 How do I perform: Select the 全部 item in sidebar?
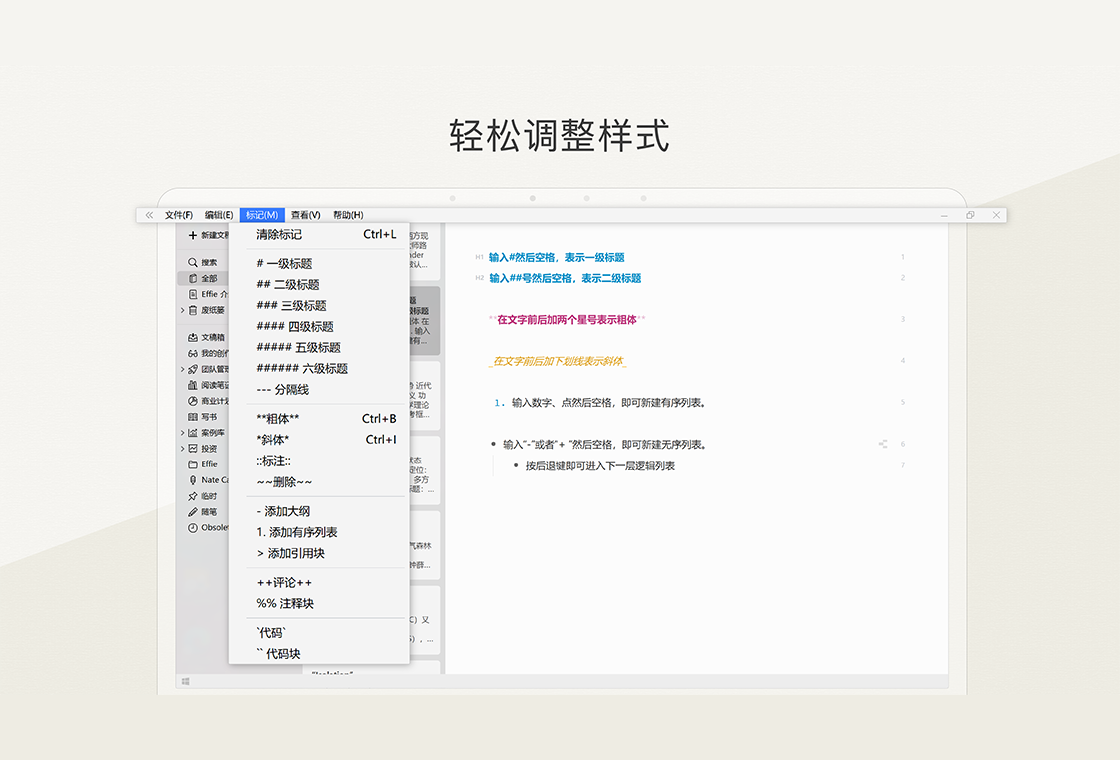[x=208, y=278]
